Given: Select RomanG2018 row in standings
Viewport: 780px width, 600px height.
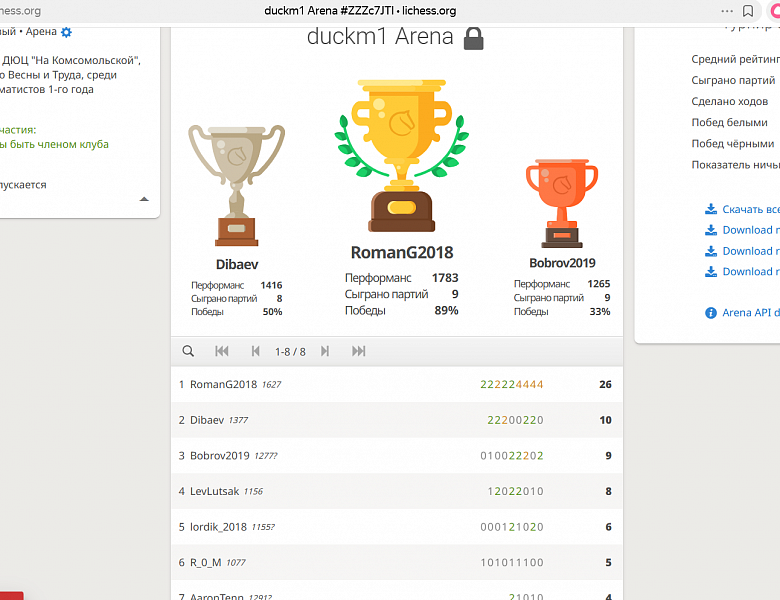Looking at the screenshot, I should pos(397,385).
